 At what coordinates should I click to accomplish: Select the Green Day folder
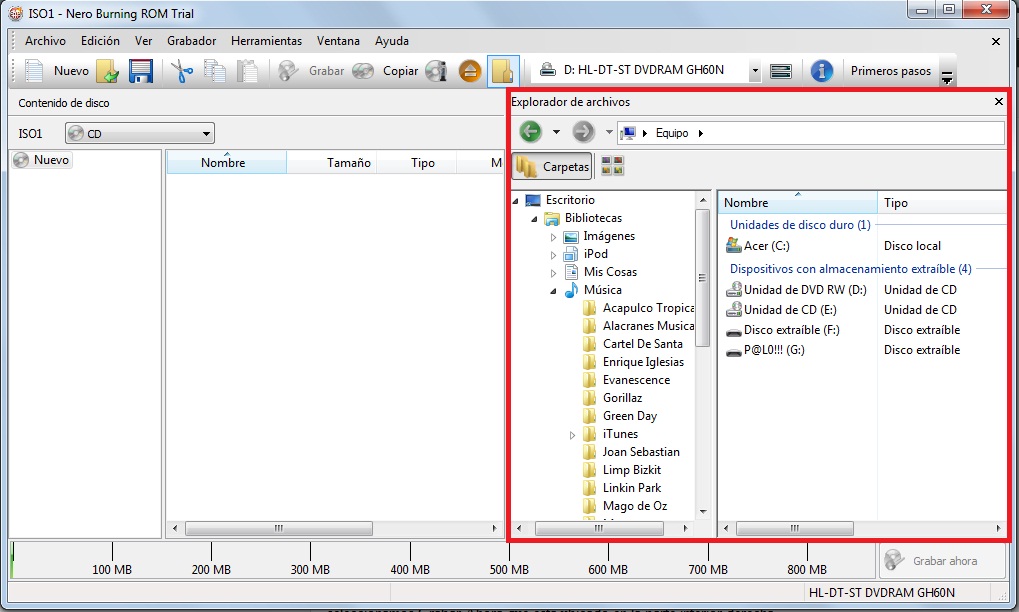click(x=630, y=416)
